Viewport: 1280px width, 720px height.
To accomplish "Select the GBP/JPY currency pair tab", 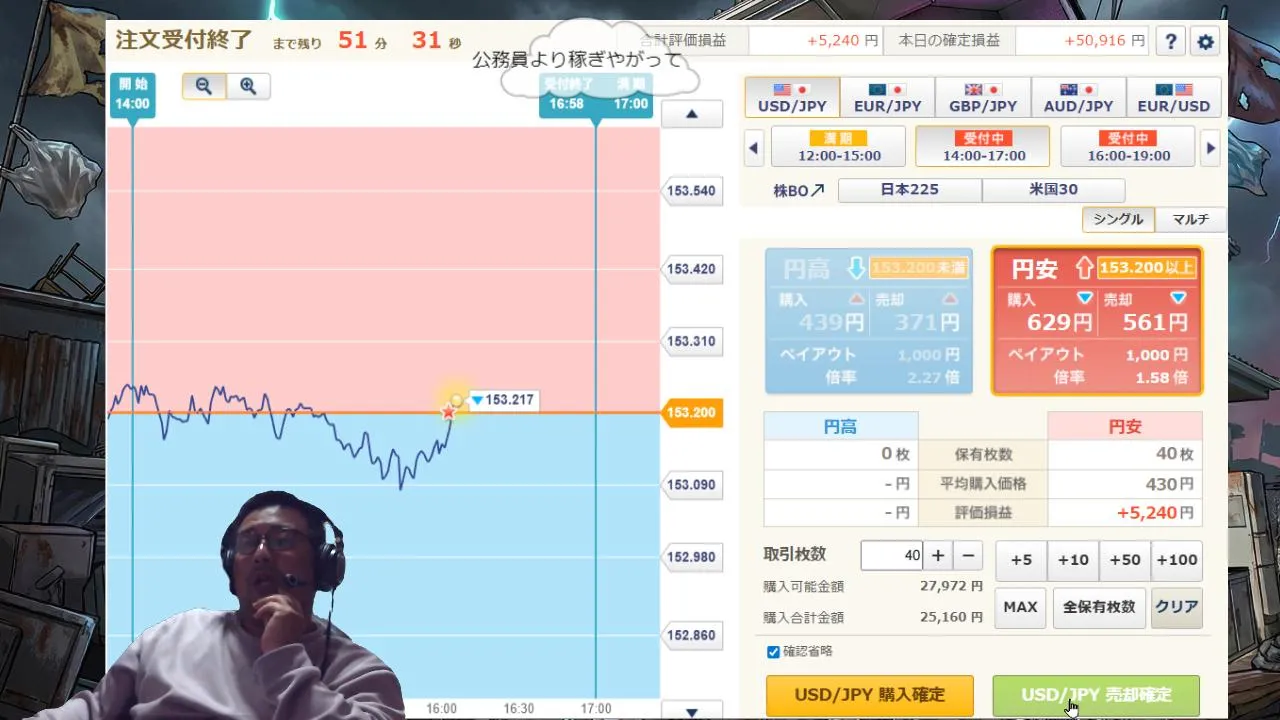I will click(x=983, y=97).
